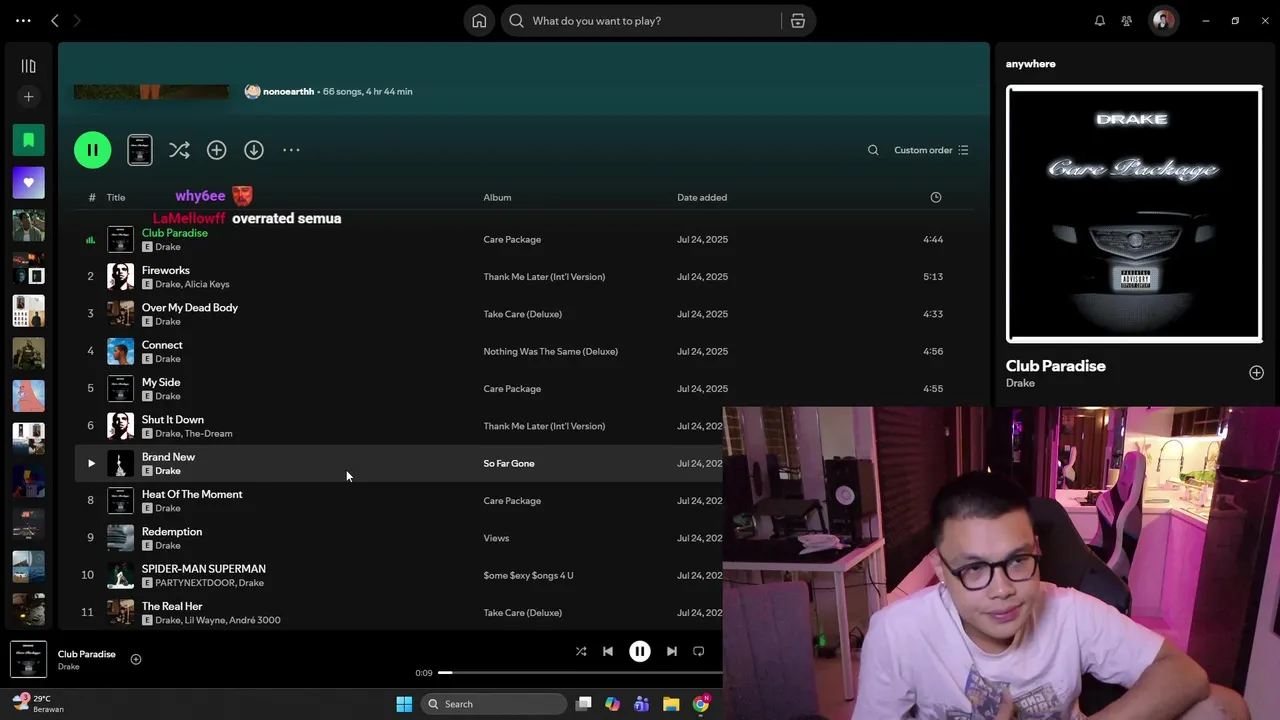Open album 'Nothing Was The Same (Deluxe)'
The width and height of the screenshot is (1280, 720).
tap(550, 351)
